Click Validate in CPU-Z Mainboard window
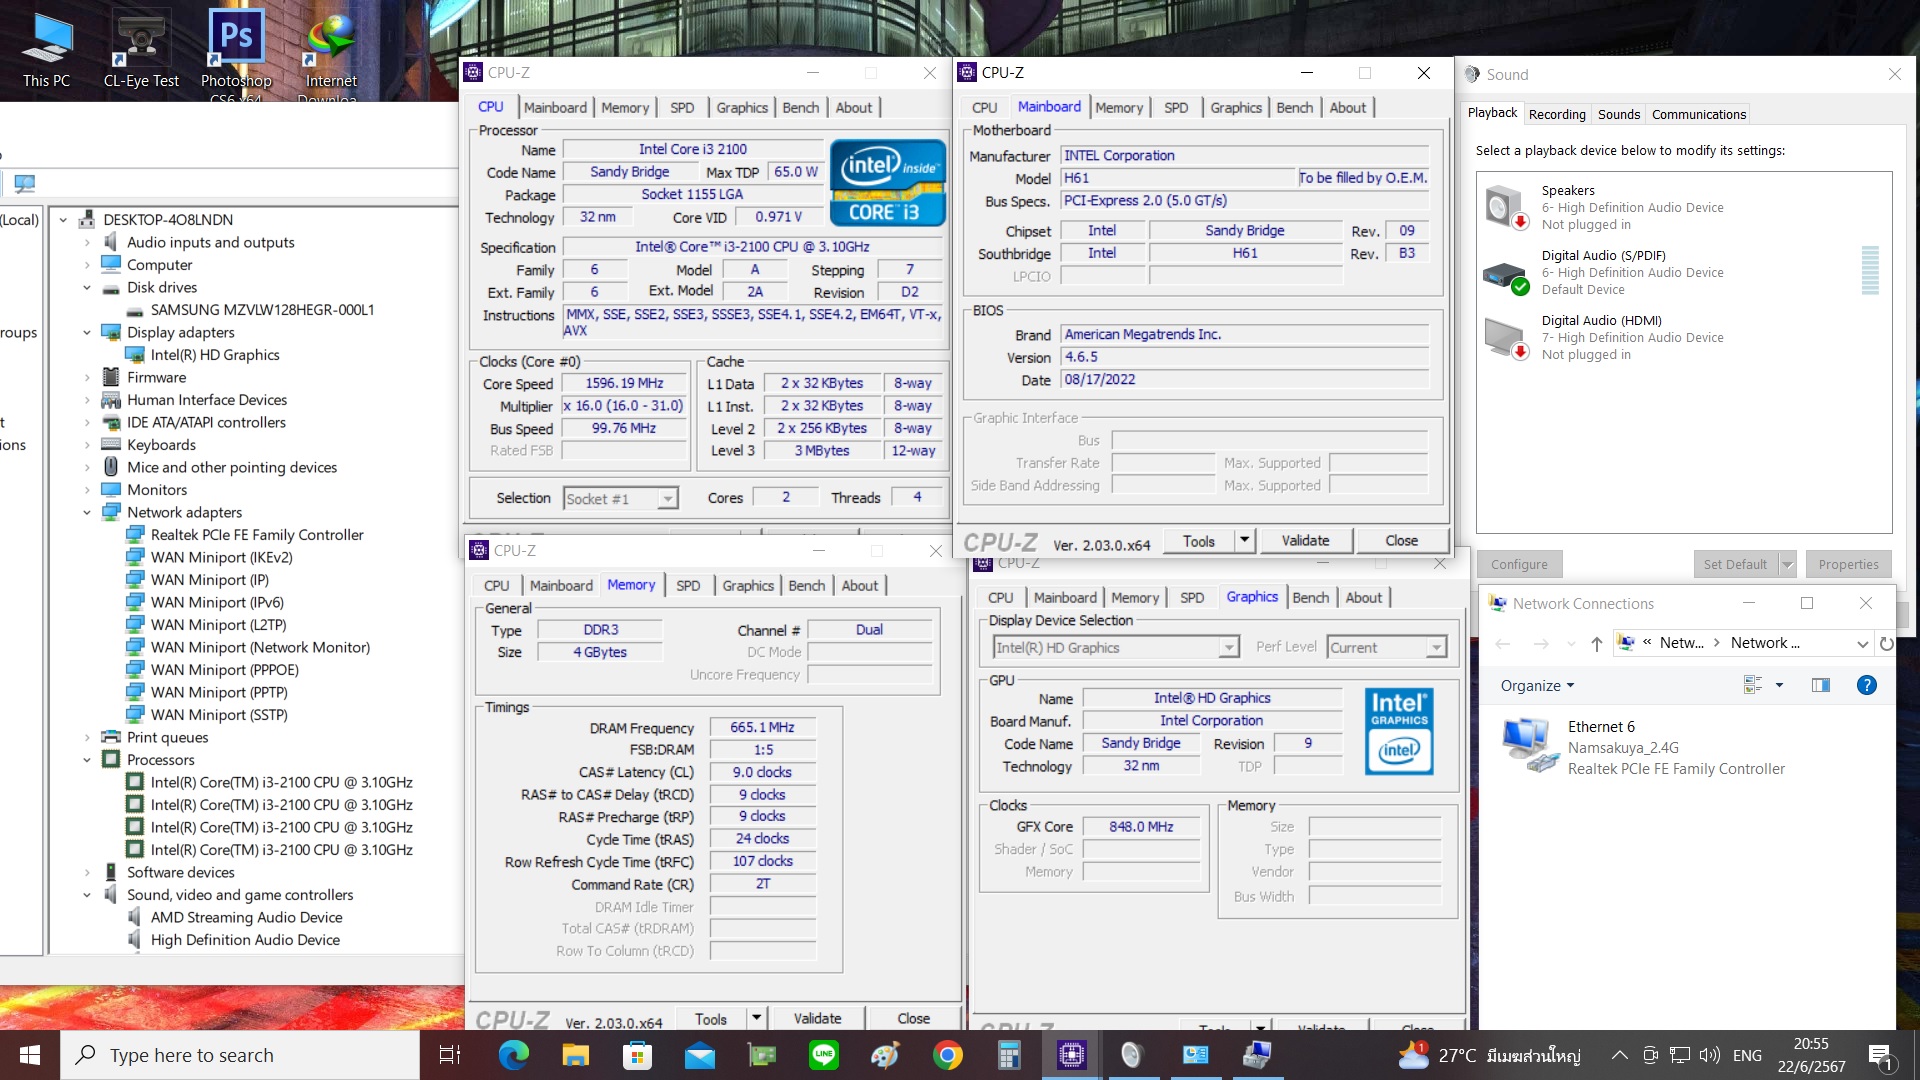1920x1080 pixels. pos(1305,540)
